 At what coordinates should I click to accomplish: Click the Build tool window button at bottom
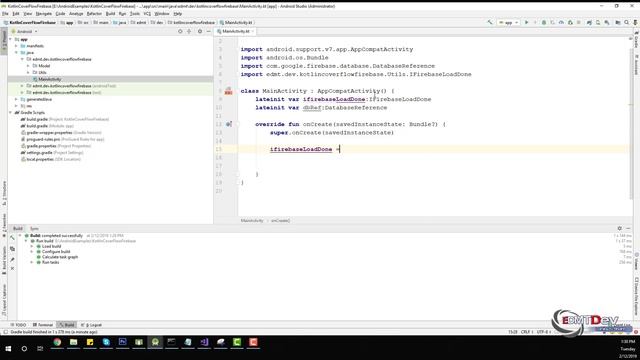[67, 325]
